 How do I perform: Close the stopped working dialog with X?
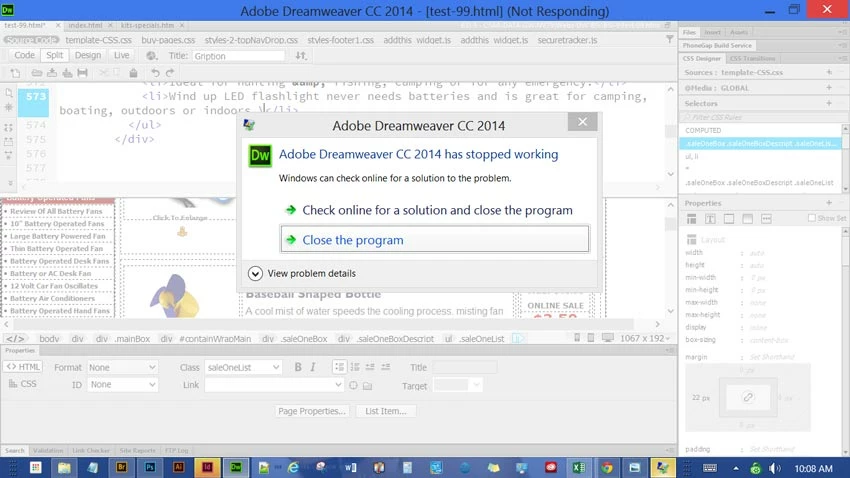click(x=582, y=122)
